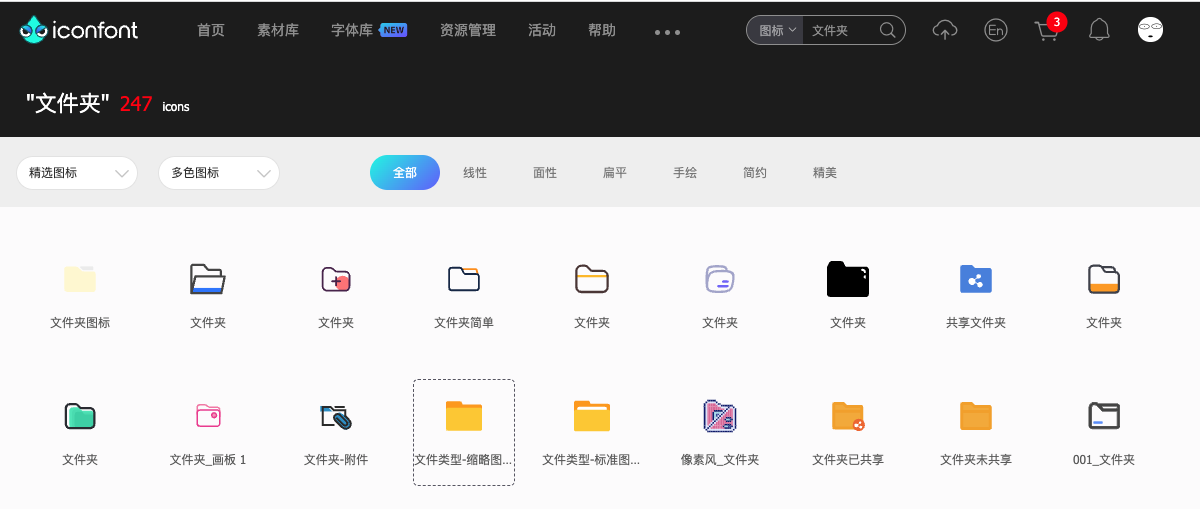
Task: Select the 文件夹简单 icon
Action: click(464, 279)
